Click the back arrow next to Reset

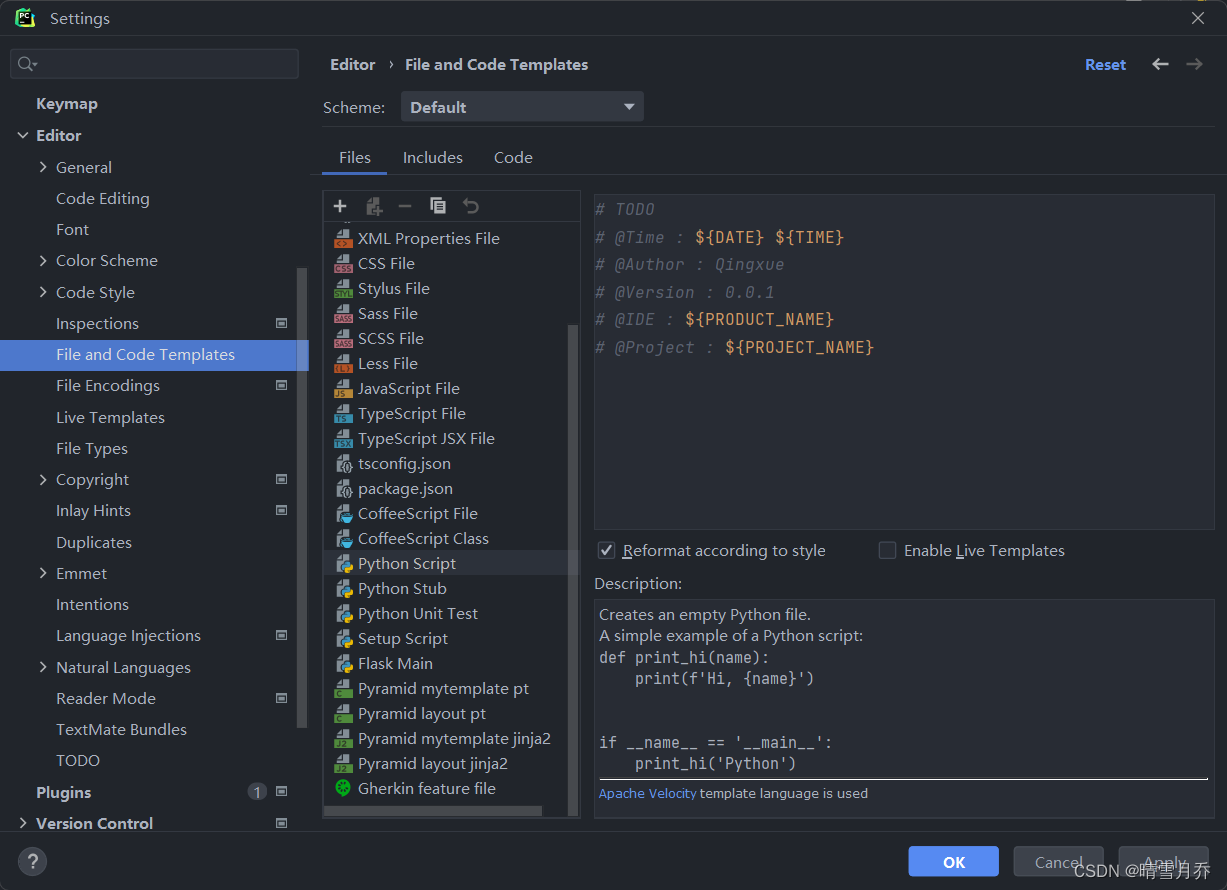tap(1160, 64)
